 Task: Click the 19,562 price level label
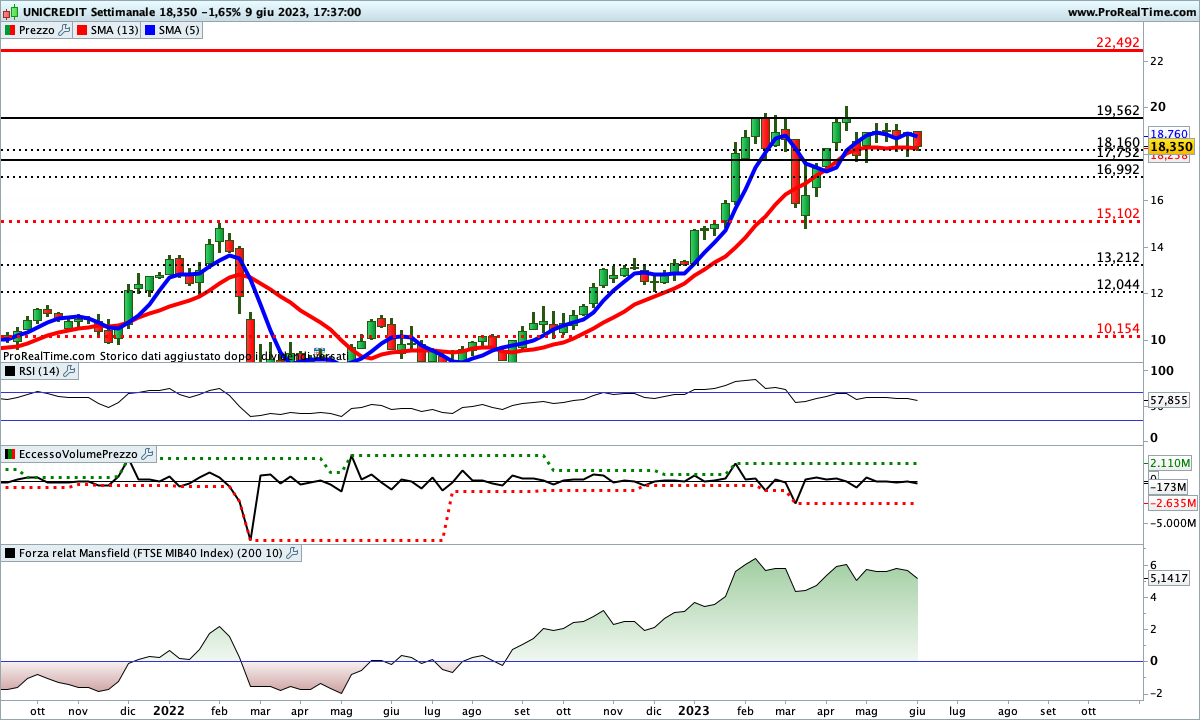coord(1118,111)
